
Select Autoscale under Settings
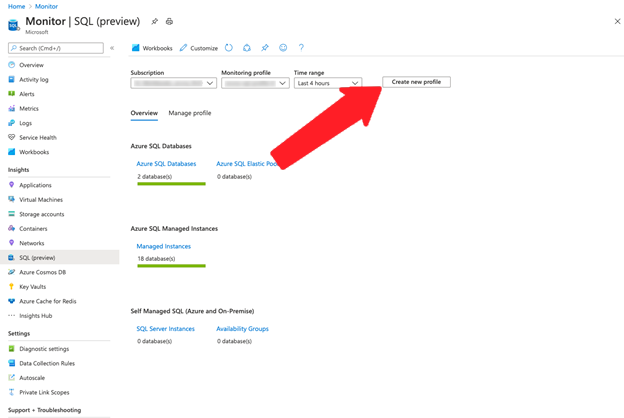(x=32, y=378)
